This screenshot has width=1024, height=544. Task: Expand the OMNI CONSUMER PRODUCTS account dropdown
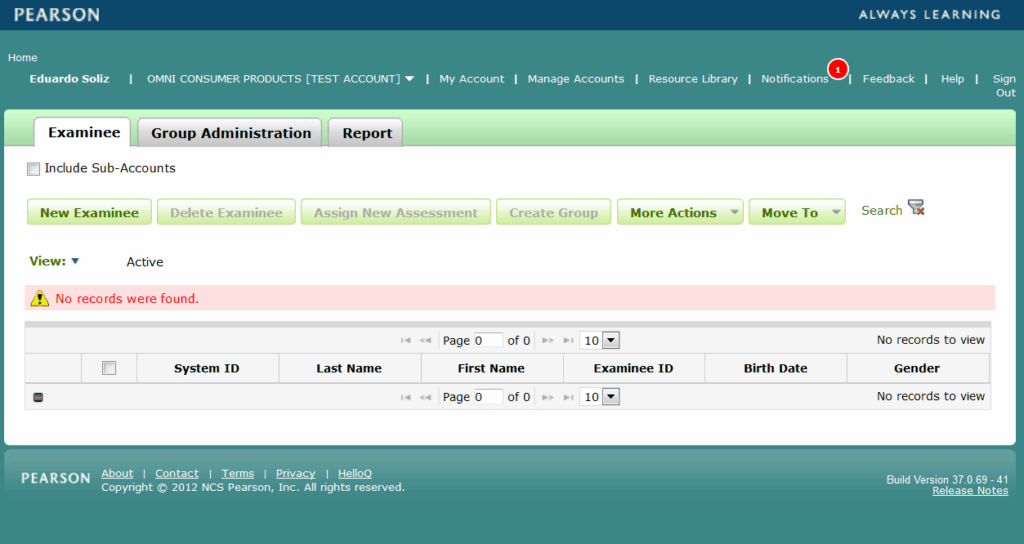[x=409, y=78]
